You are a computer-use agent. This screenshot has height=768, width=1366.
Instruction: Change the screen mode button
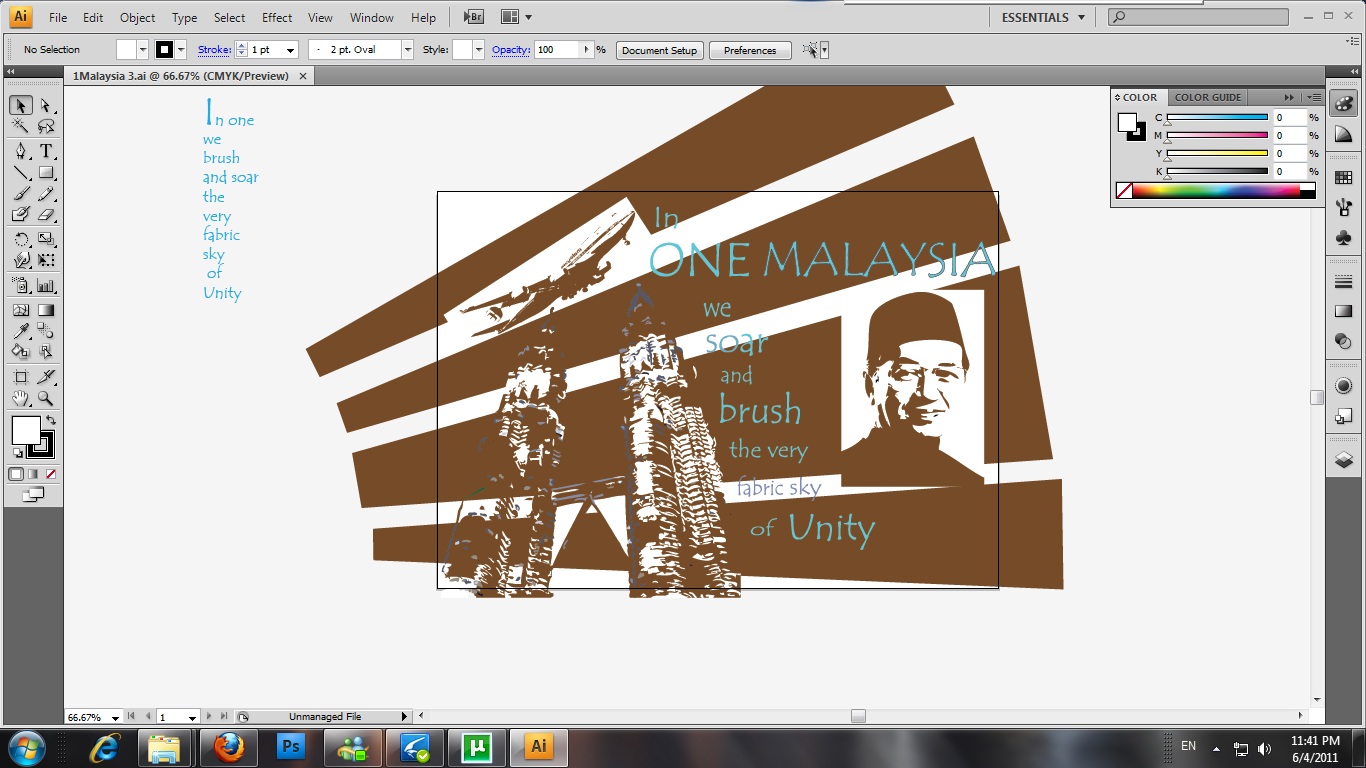pos(33,494)
